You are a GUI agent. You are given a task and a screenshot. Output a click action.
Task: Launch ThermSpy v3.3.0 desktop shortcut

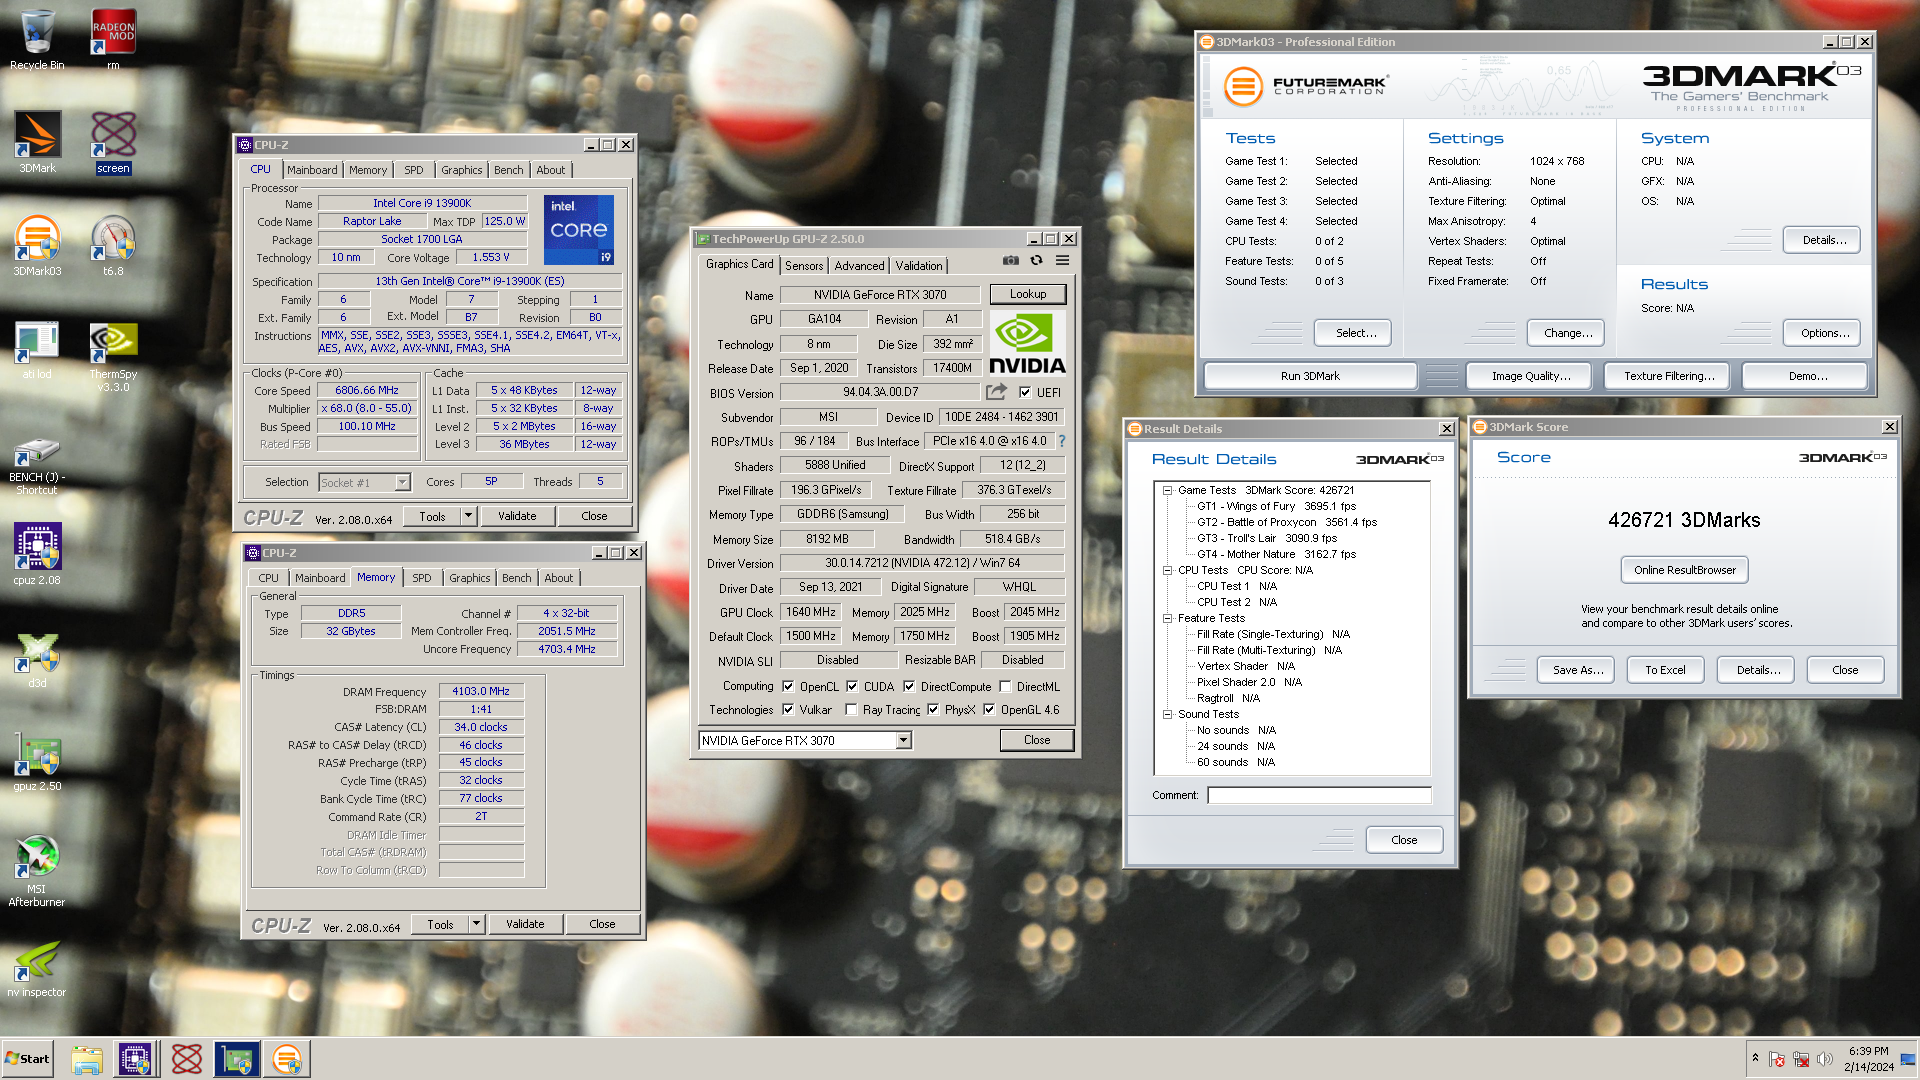[113, 355]
